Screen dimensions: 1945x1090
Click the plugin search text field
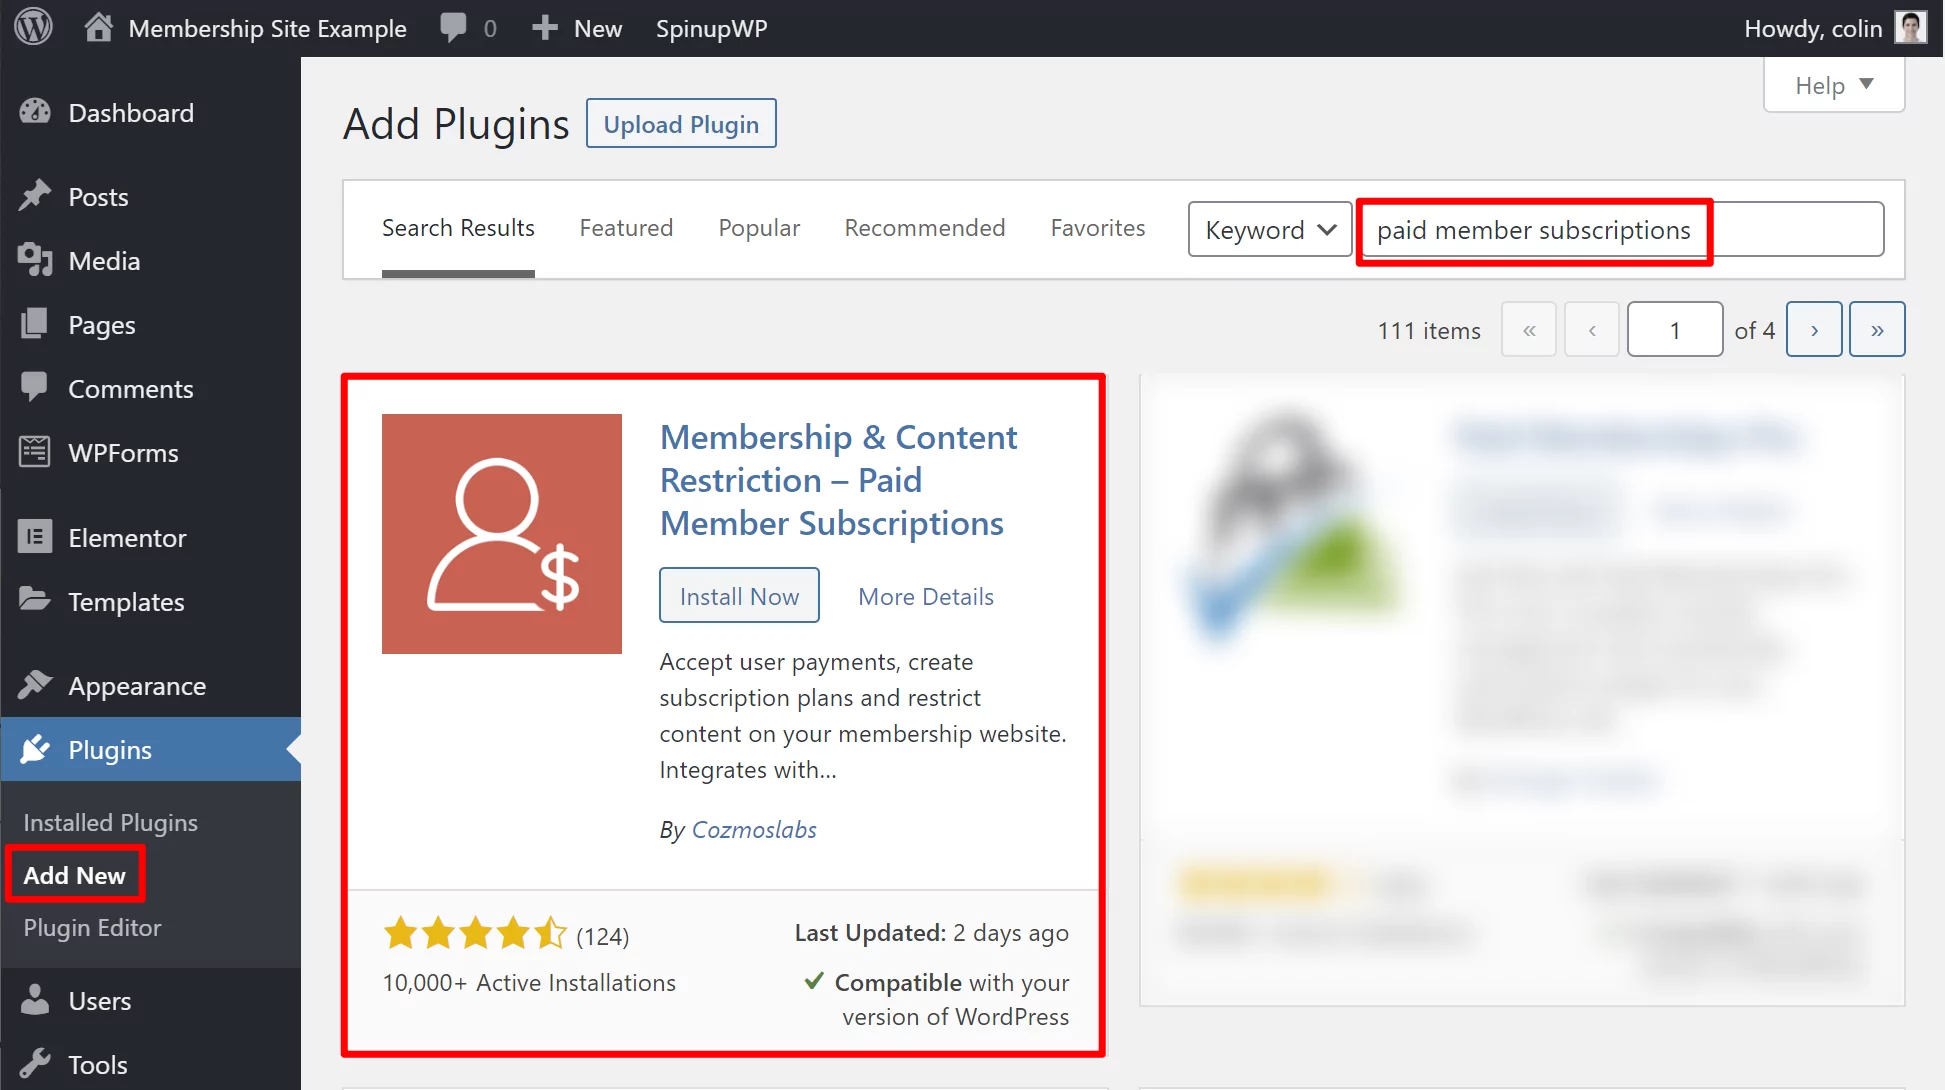(x=1623, y=230)
